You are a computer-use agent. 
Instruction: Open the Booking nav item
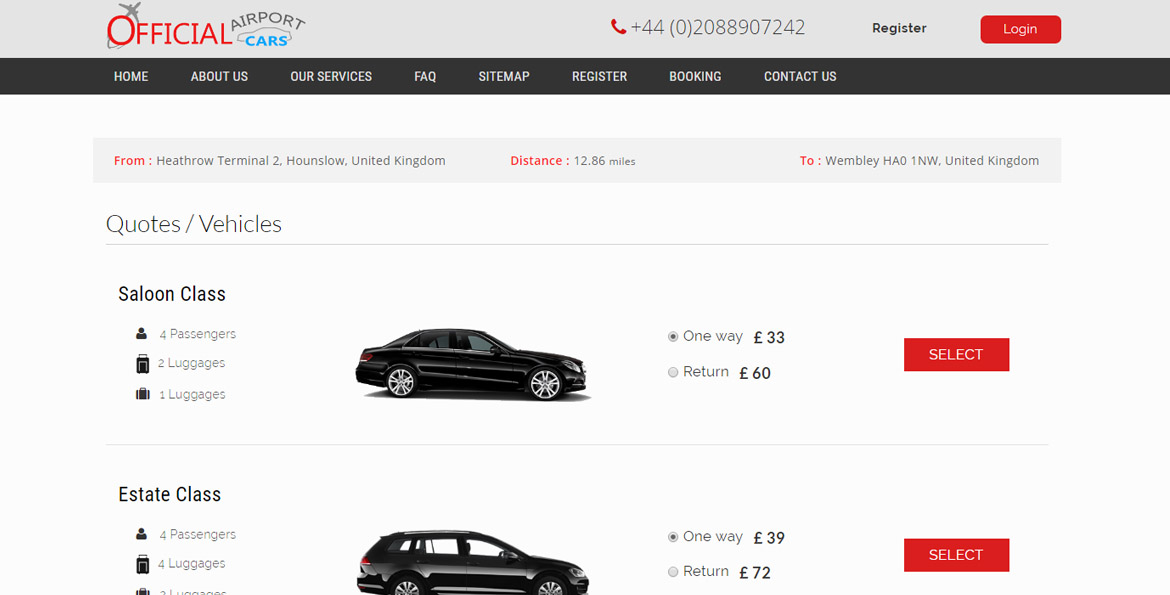(x=695, y=76)
